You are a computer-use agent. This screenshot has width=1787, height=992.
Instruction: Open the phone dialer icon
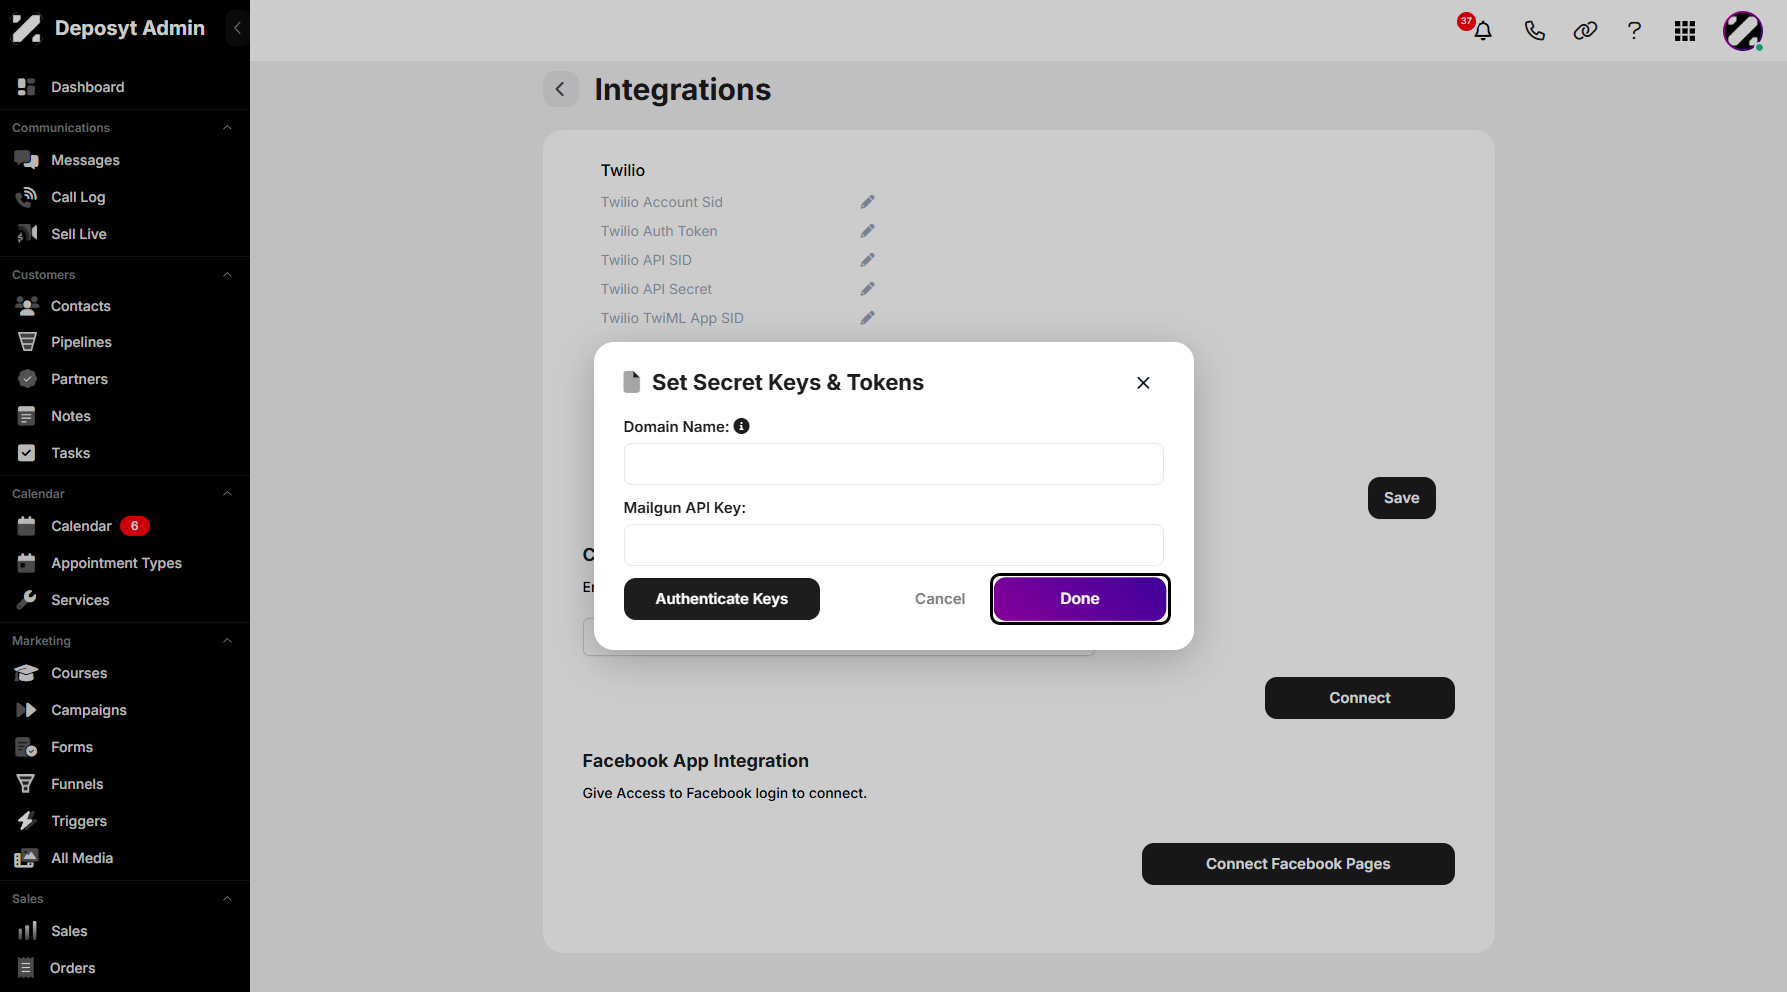click(x=1534, y=31)
